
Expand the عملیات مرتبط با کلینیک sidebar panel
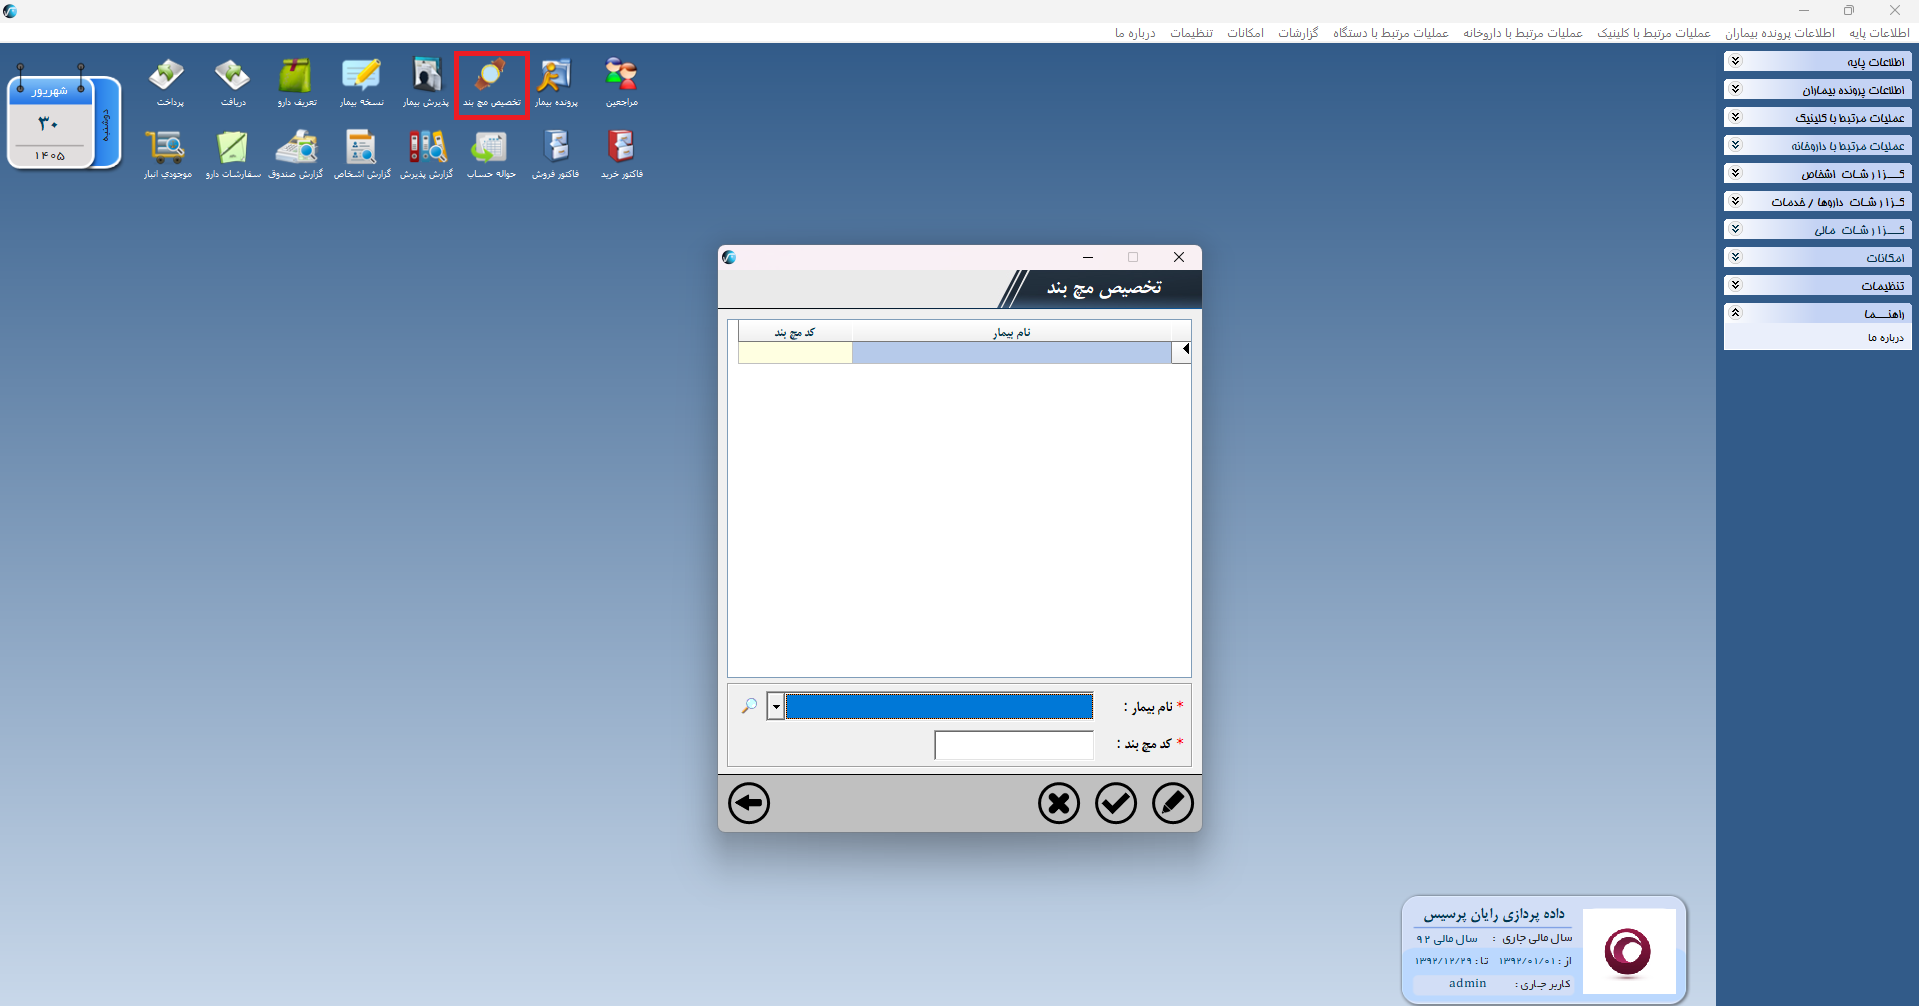tap(1817, 118)
